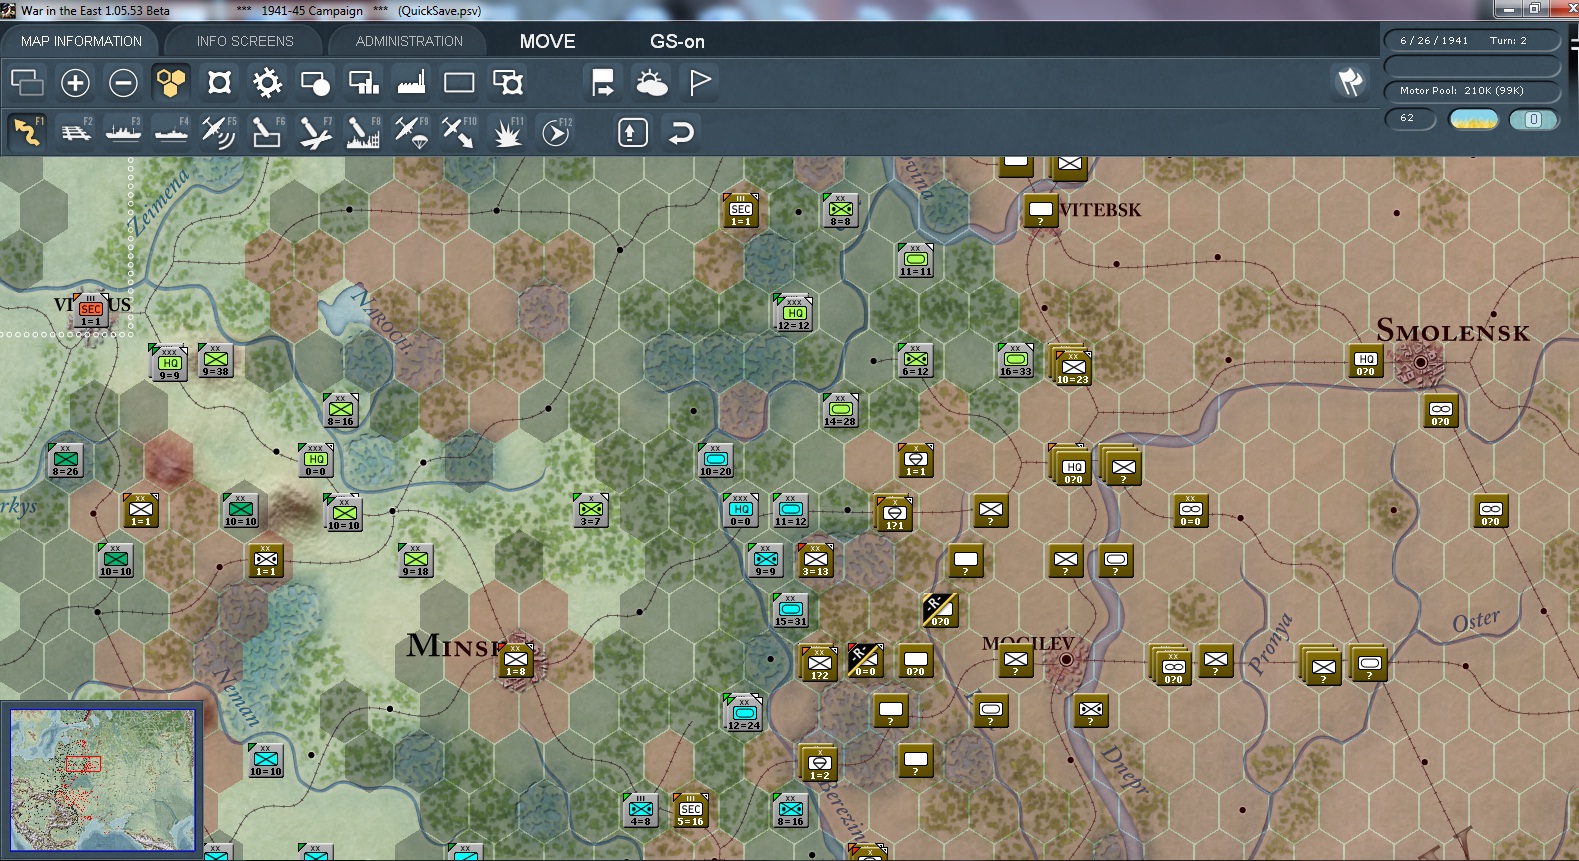Select the unit counter labeled 9=18
The width and height of the screenshot is (1579, 861).
tap(416, 562)
